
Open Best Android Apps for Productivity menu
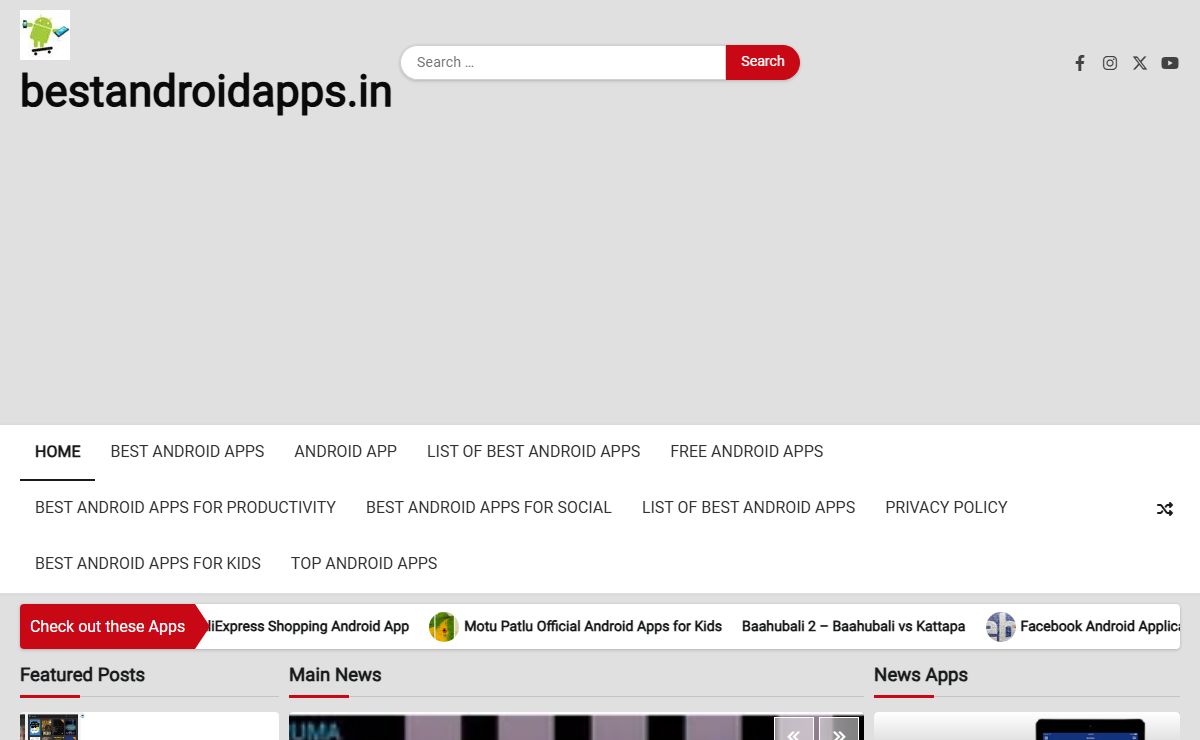click(x=185, y=508)
